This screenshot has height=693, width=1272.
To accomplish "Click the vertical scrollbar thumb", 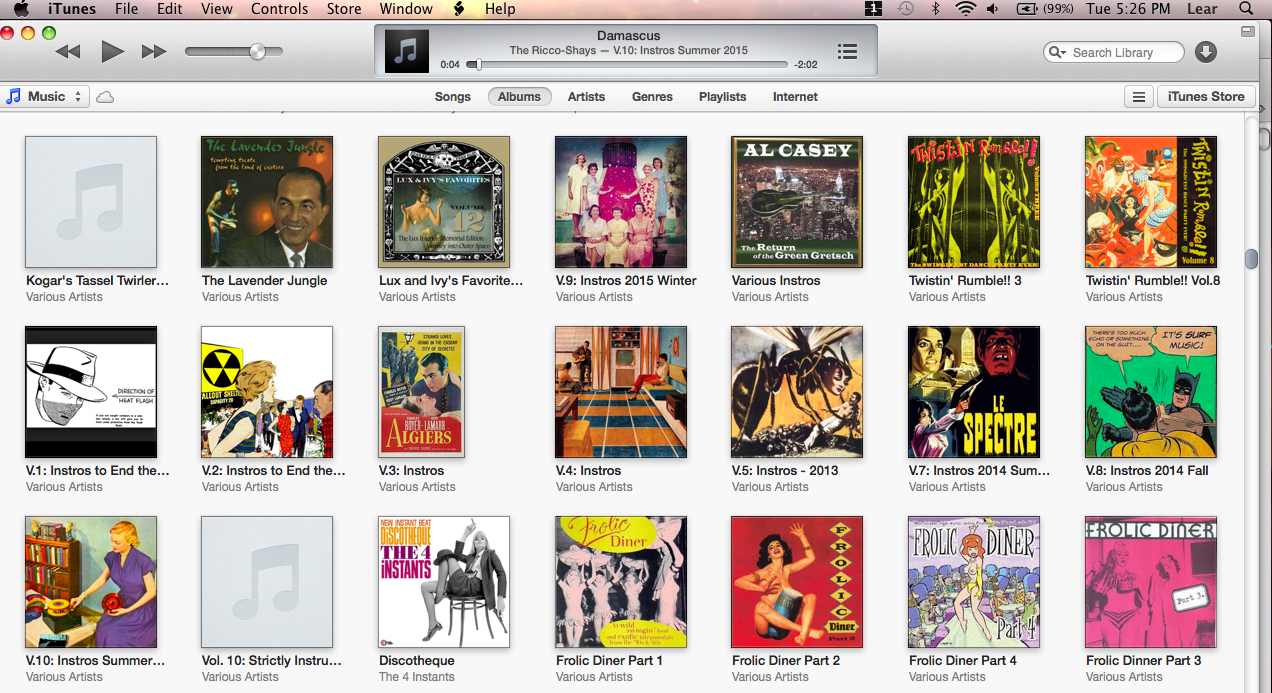I will point(1251,258).
